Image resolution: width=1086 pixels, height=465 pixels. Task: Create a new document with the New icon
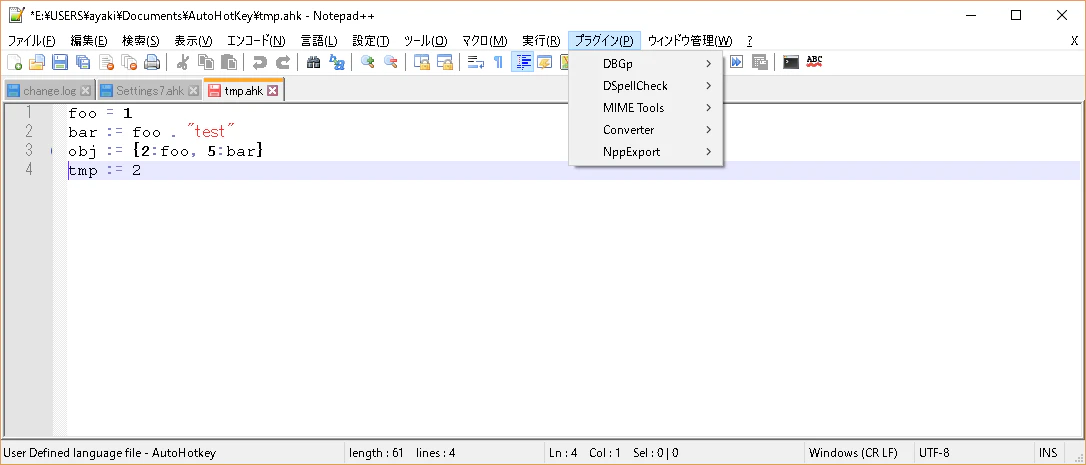tap(14, 62)
